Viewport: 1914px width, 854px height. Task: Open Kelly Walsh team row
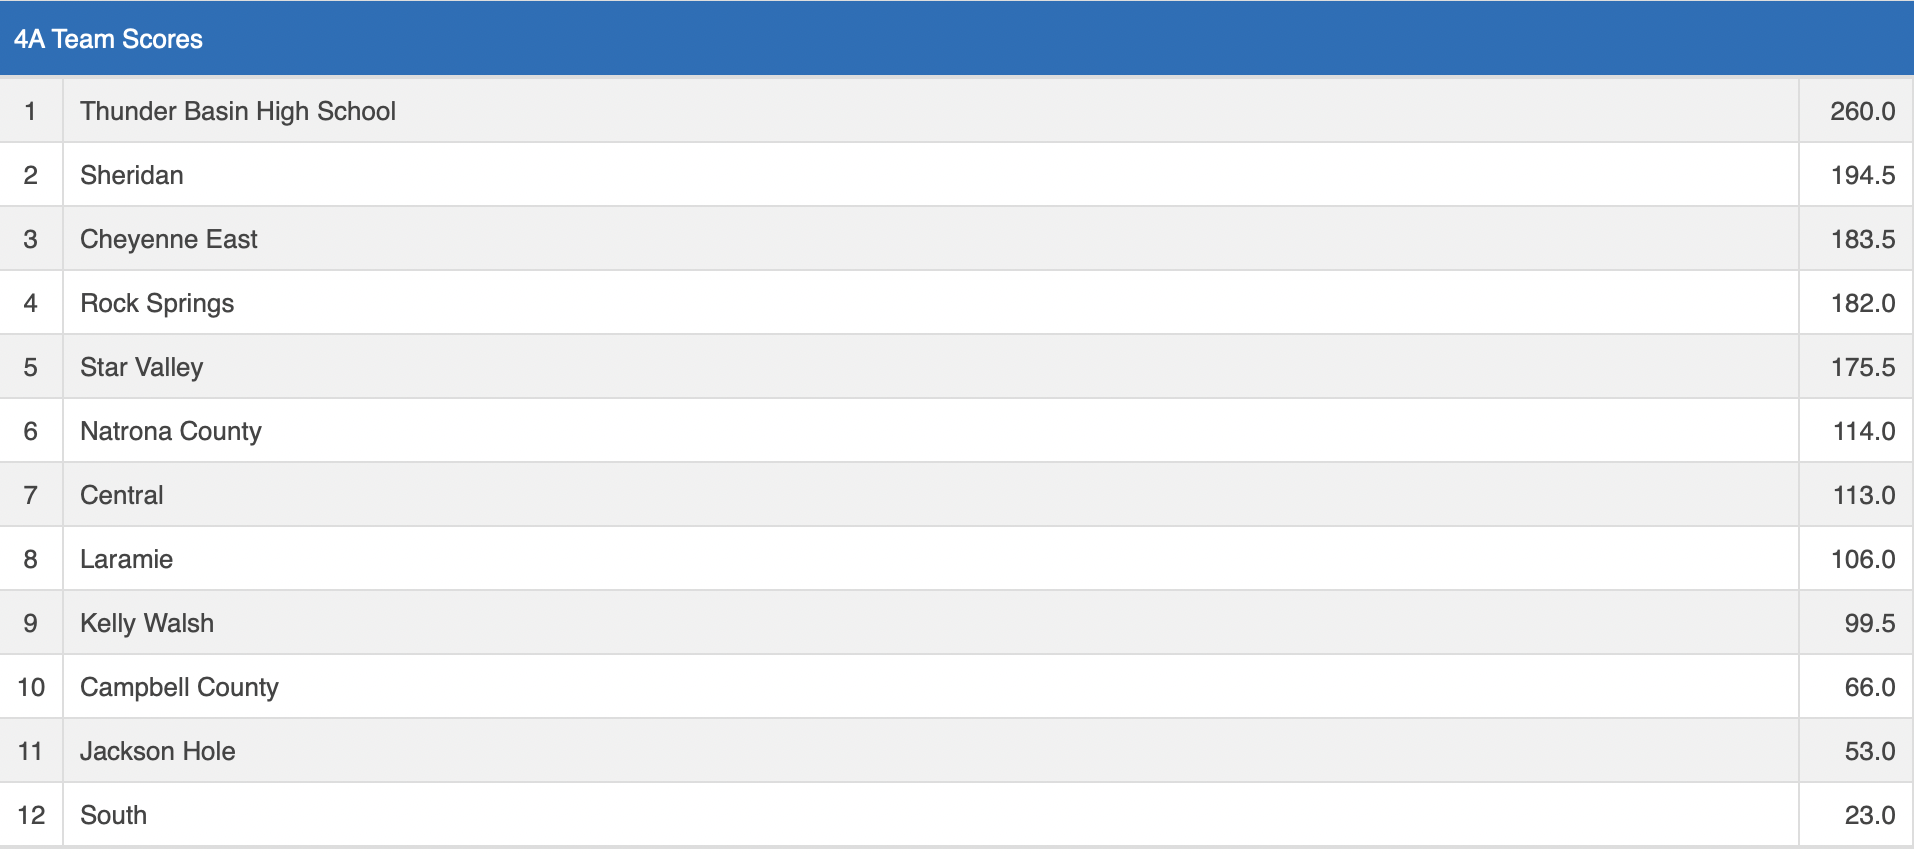pos(147,623)
